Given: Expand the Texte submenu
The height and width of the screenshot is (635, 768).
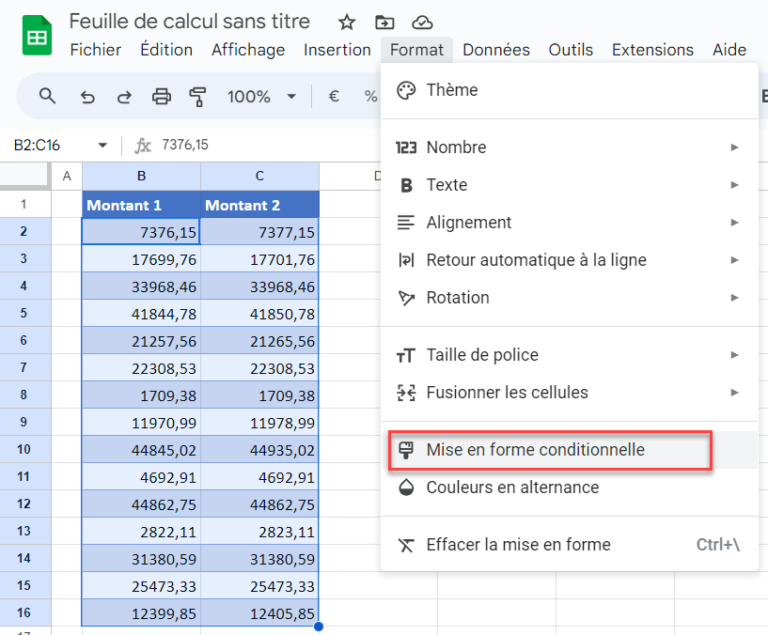Looking at the screenshot, I should coord(570,185).
